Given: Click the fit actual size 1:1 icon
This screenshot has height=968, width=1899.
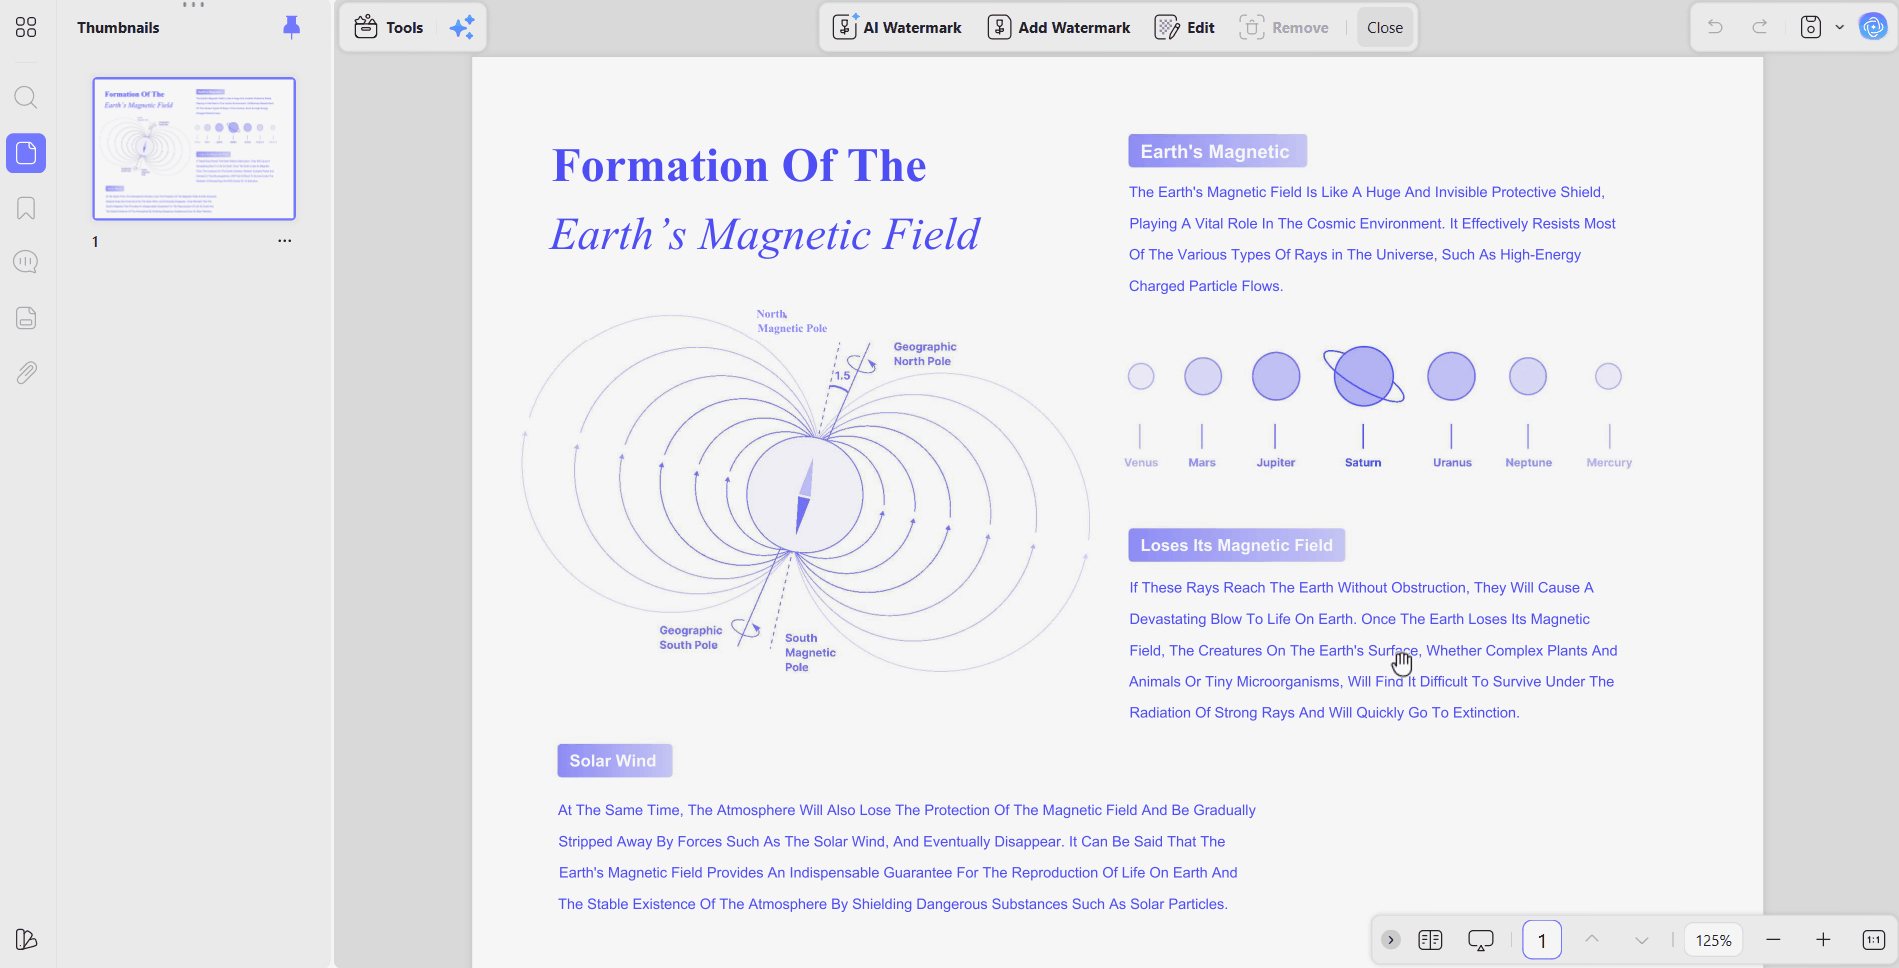Looking at the screenshot, I should click(x=1874, y=940).
